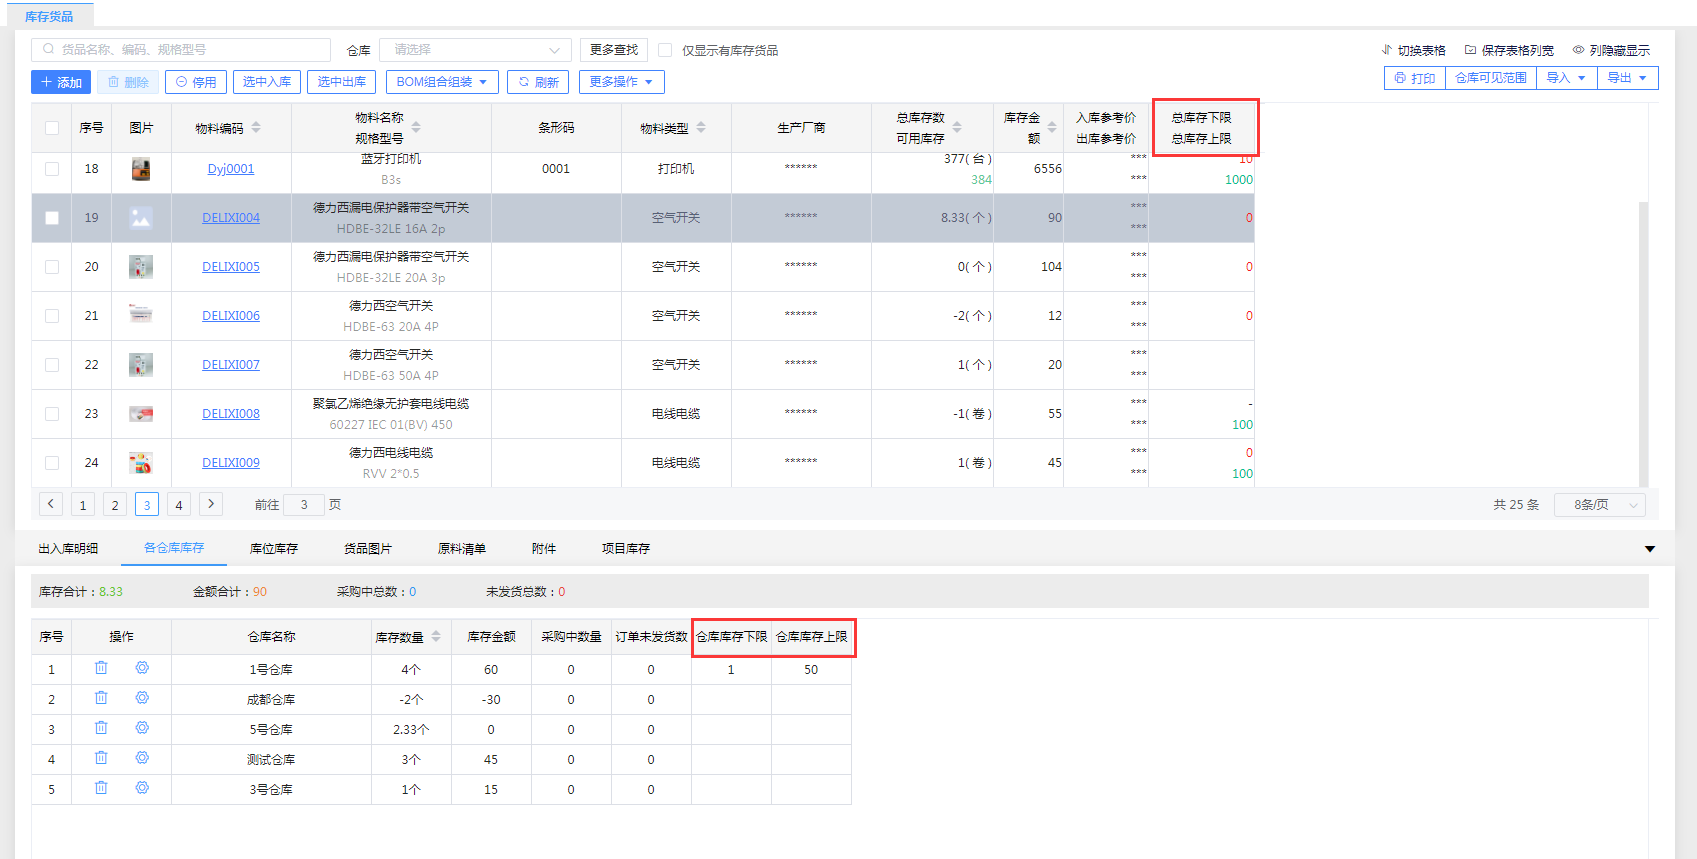Click the gear icon for 测试仓库 row
This screenshot has height=859, width=1697.
(x=142, y=758)
